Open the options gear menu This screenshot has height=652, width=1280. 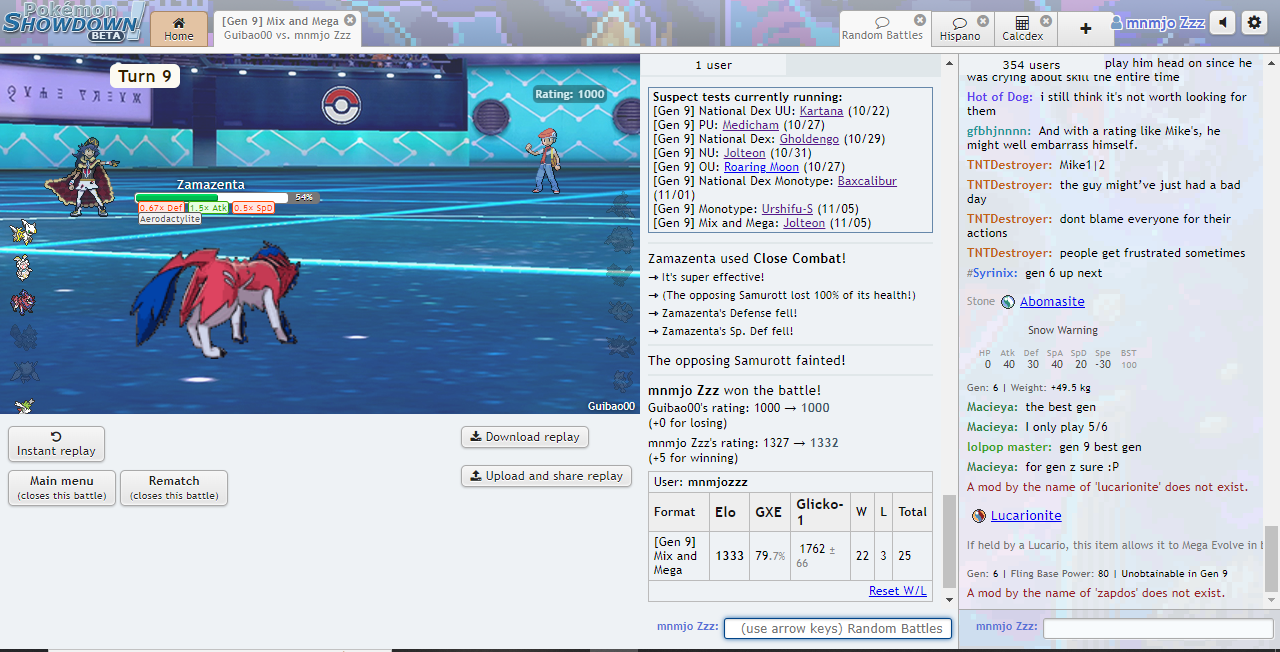click(1254, 23)
